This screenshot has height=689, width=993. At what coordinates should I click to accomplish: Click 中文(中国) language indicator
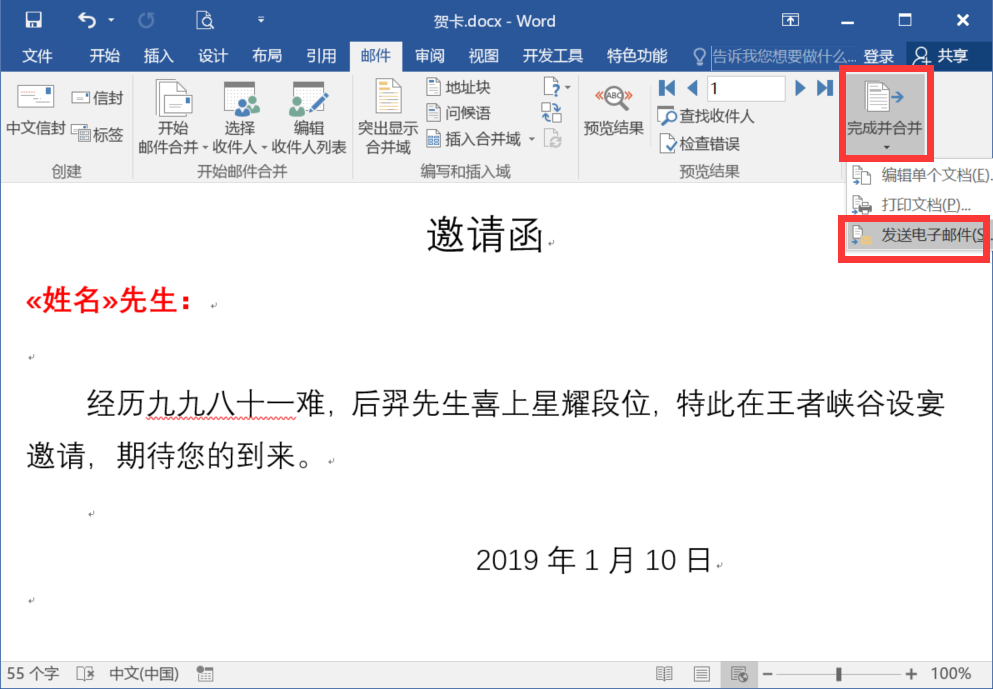[x=144, y=673]
